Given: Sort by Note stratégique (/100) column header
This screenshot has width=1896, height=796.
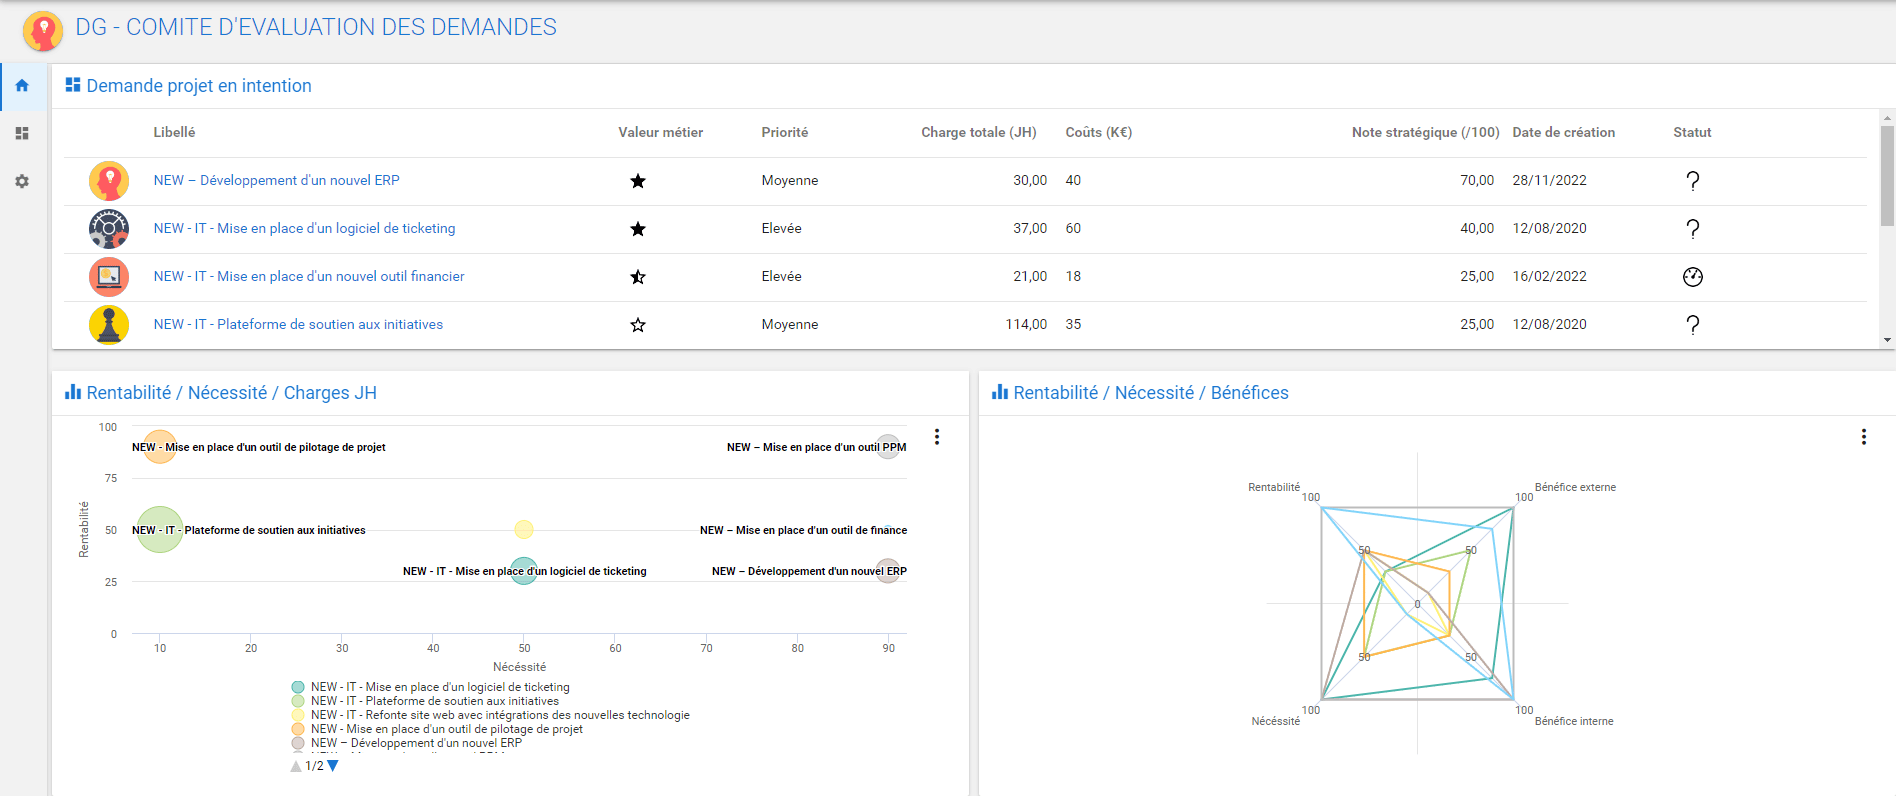Looking at the screenshot, I should point(1426,132).
